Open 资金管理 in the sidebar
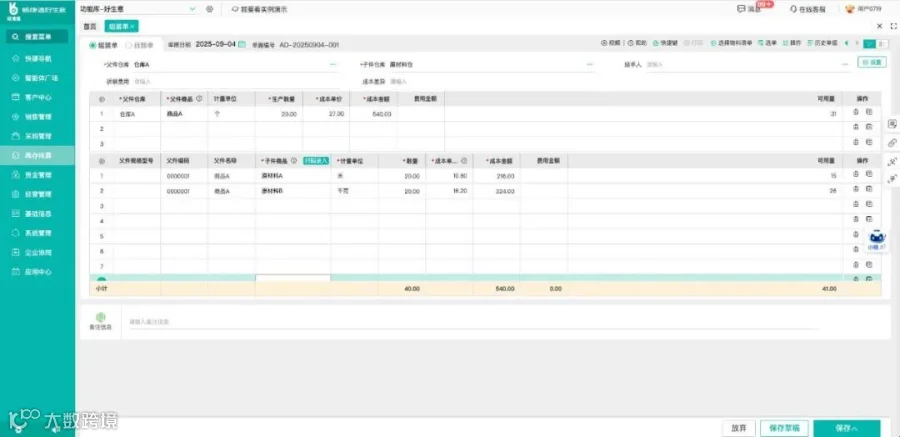The width and height of the screenshot is (900, 437). 37,175
